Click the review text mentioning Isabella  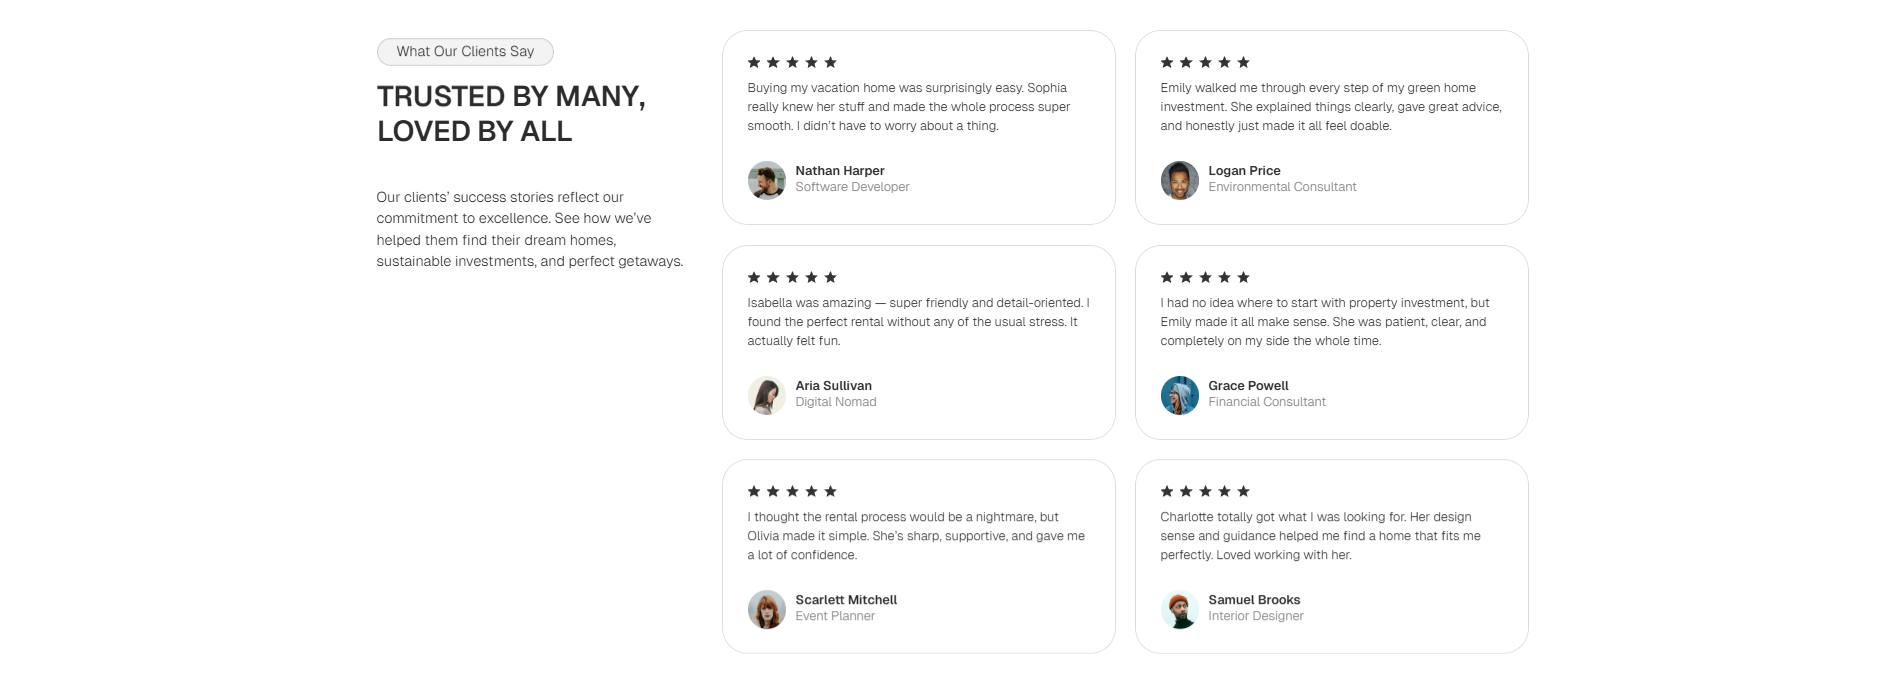918,322
